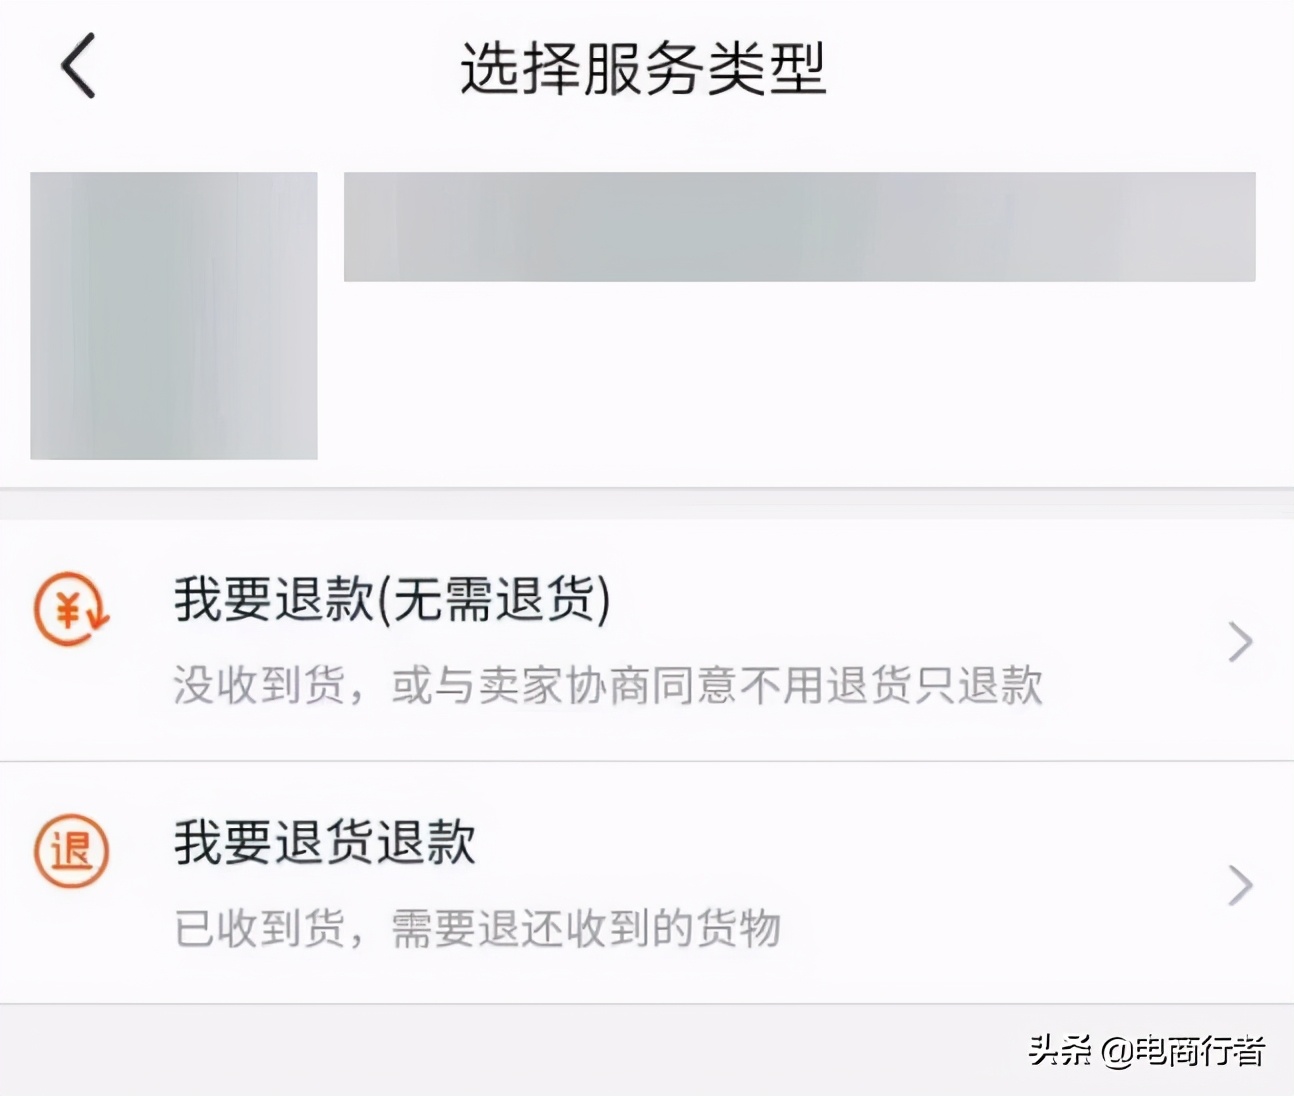Tap the orange circular 退 return icon
1294x1096 pixels.
(x=68, y=849)
